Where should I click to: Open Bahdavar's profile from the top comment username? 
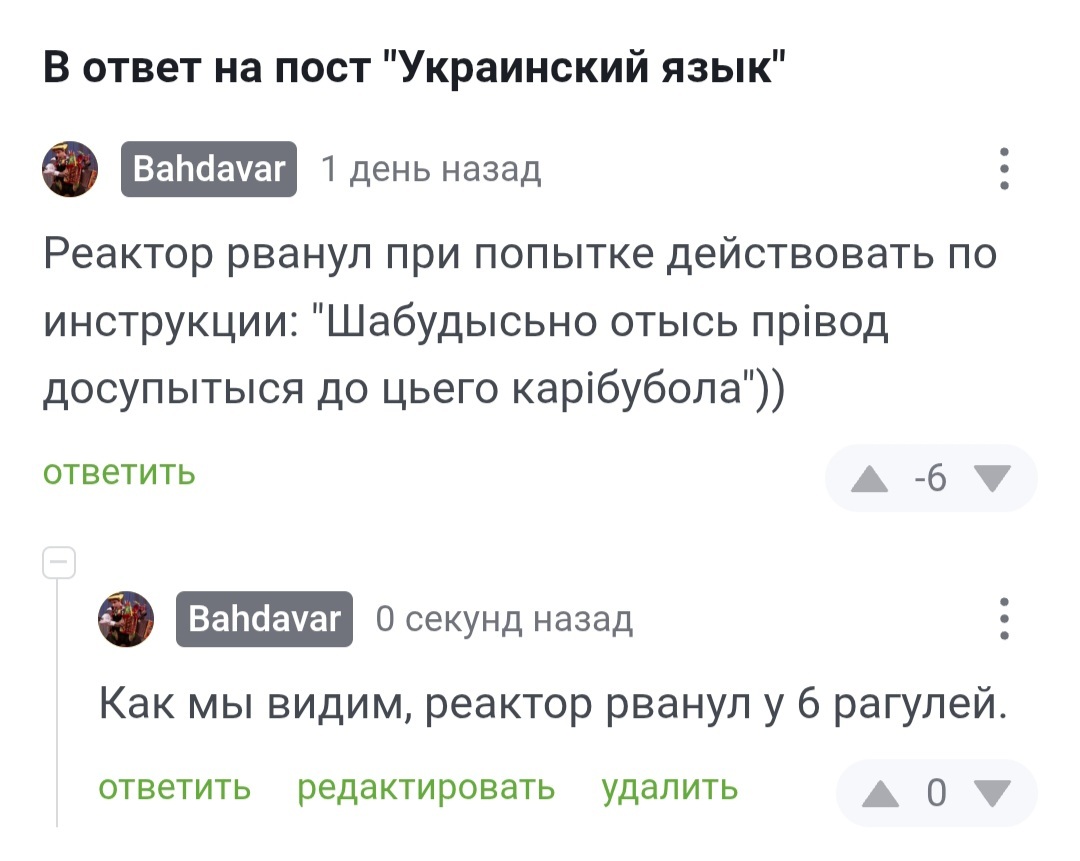[x=209, y=169]
